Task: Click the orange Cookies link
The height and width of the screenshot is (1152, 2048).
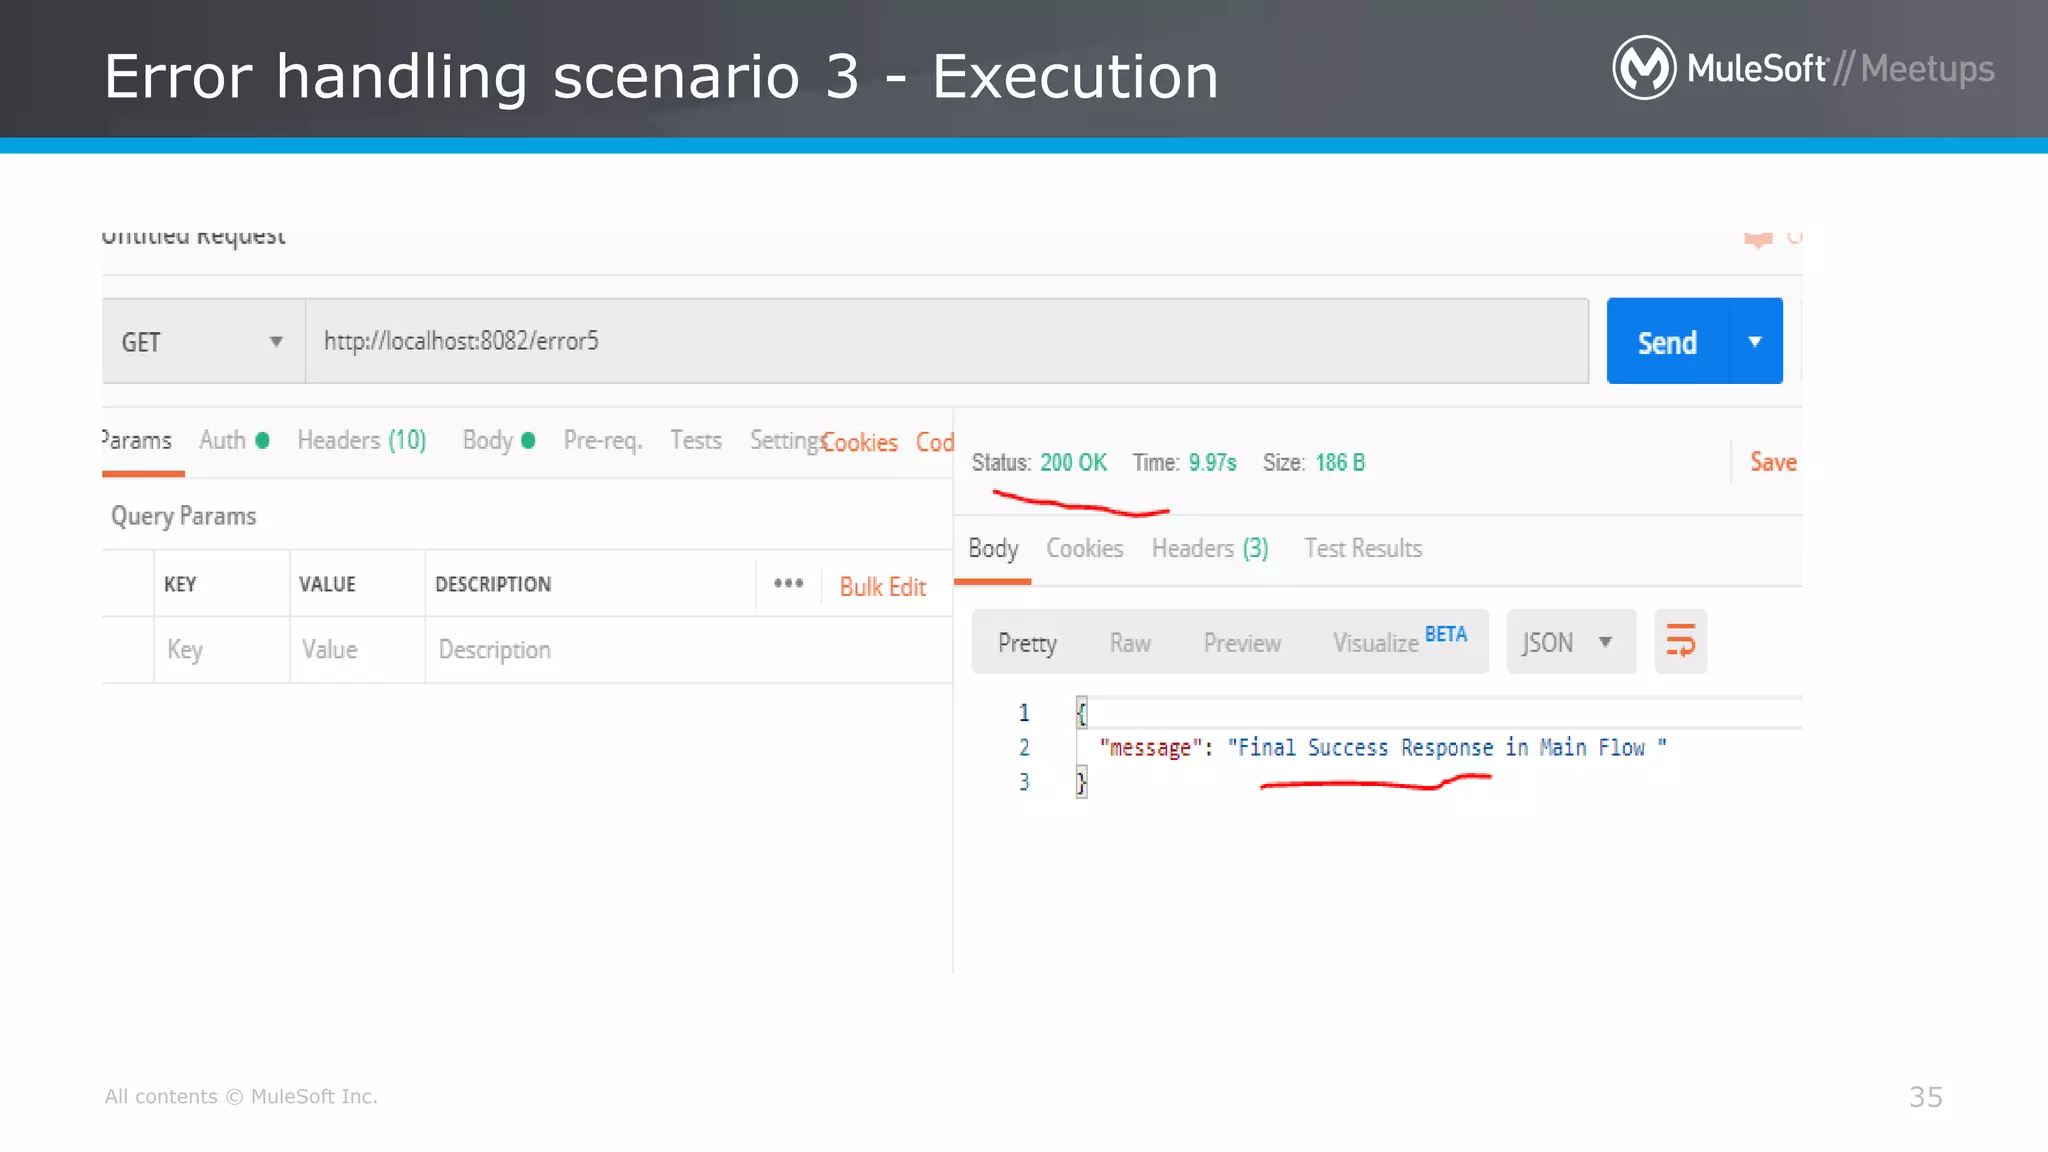Action: click(x=860, y=442)
